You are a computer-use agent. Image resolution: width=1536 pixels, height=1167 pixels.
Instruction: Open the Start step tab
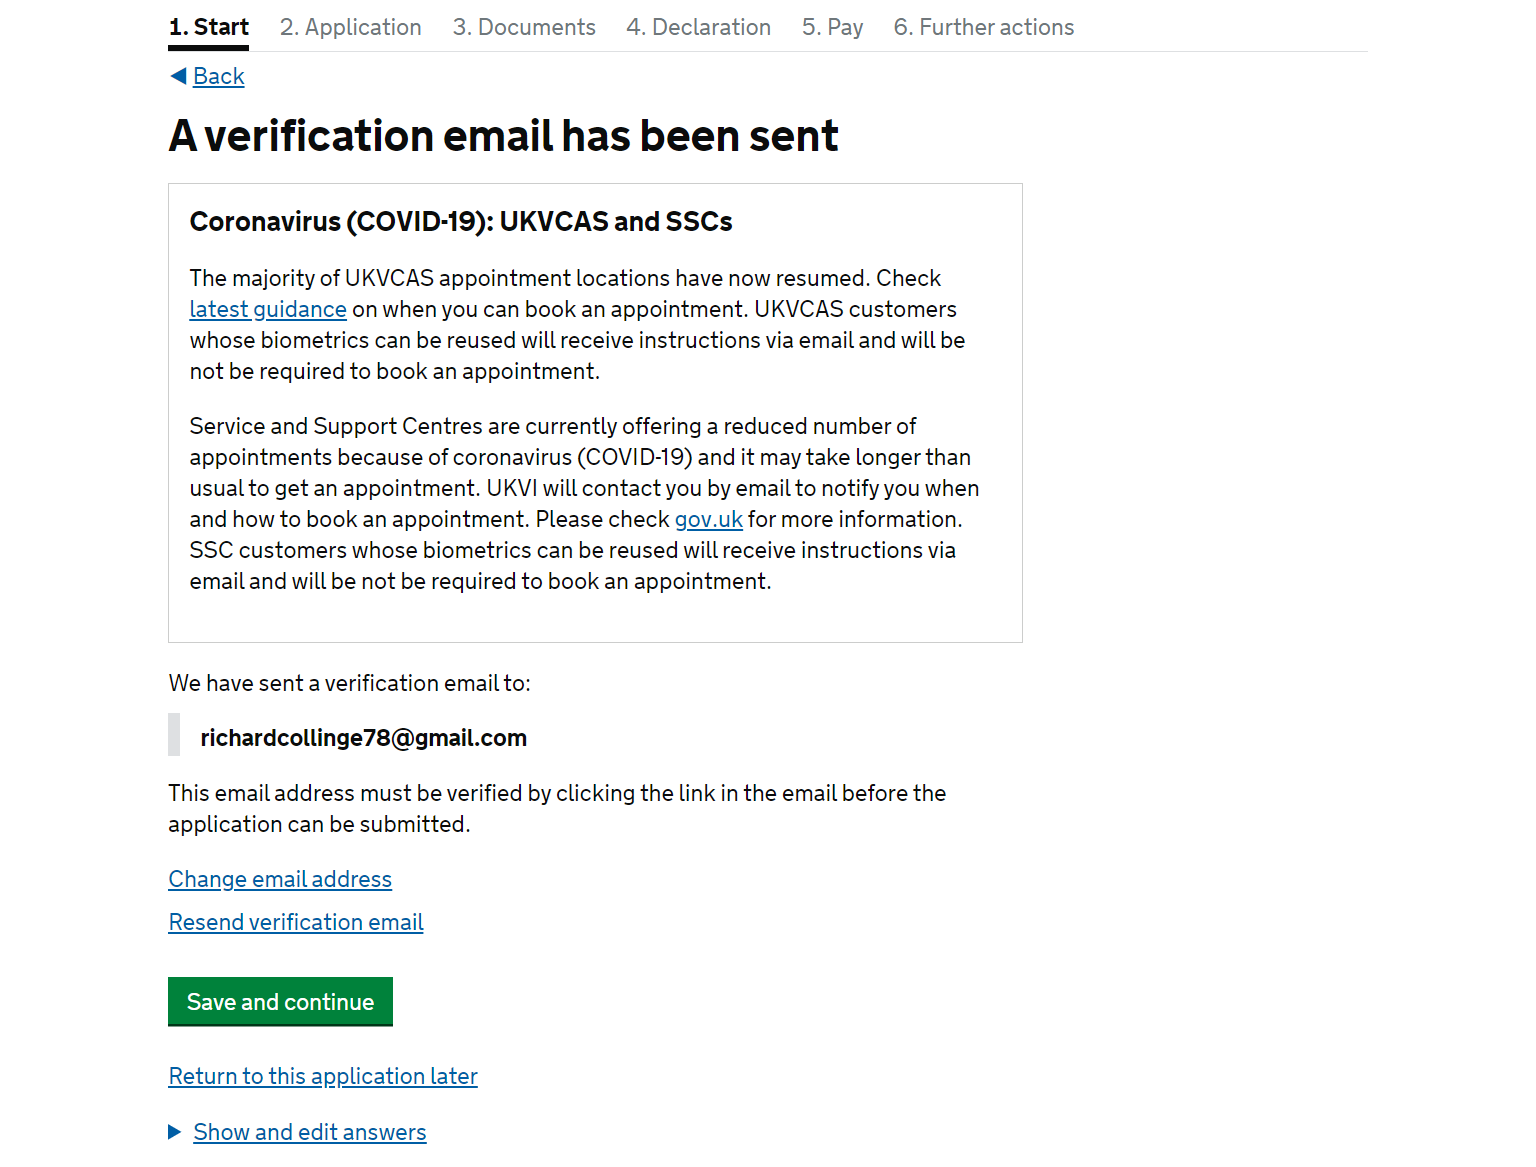pos(209,27)
